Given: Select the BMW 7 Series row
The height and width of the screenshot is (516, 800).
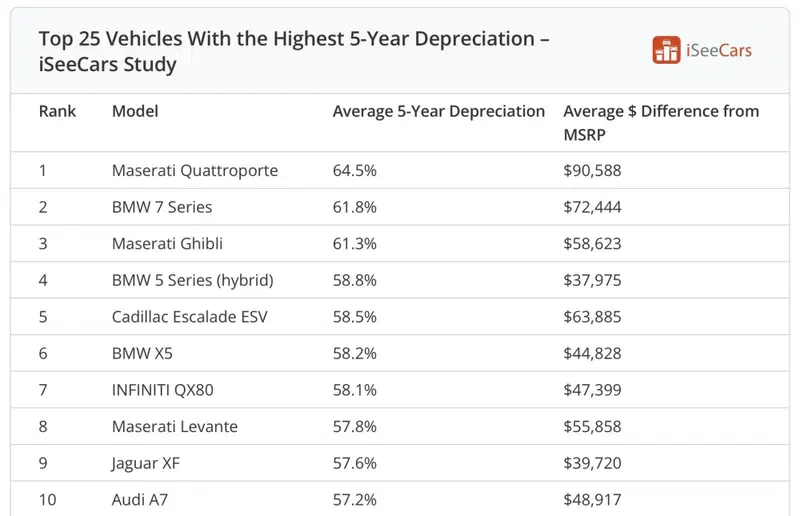Looking at the screenshot, I should [x=400, y=207].
